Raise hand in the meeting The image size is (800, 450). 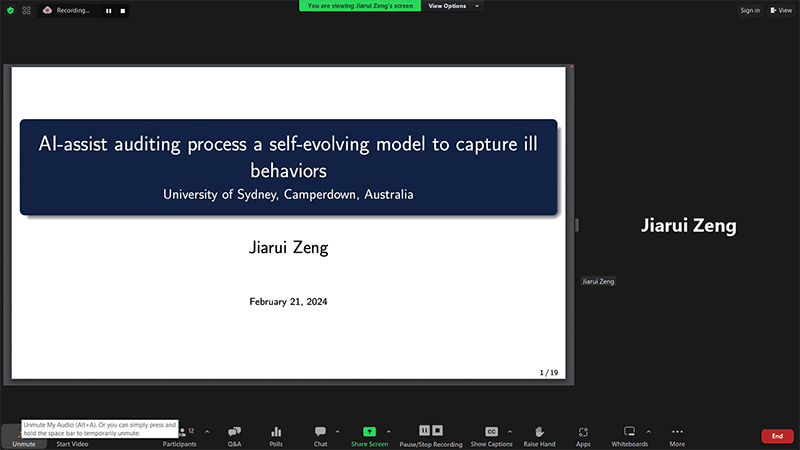(x=539, y=435)
